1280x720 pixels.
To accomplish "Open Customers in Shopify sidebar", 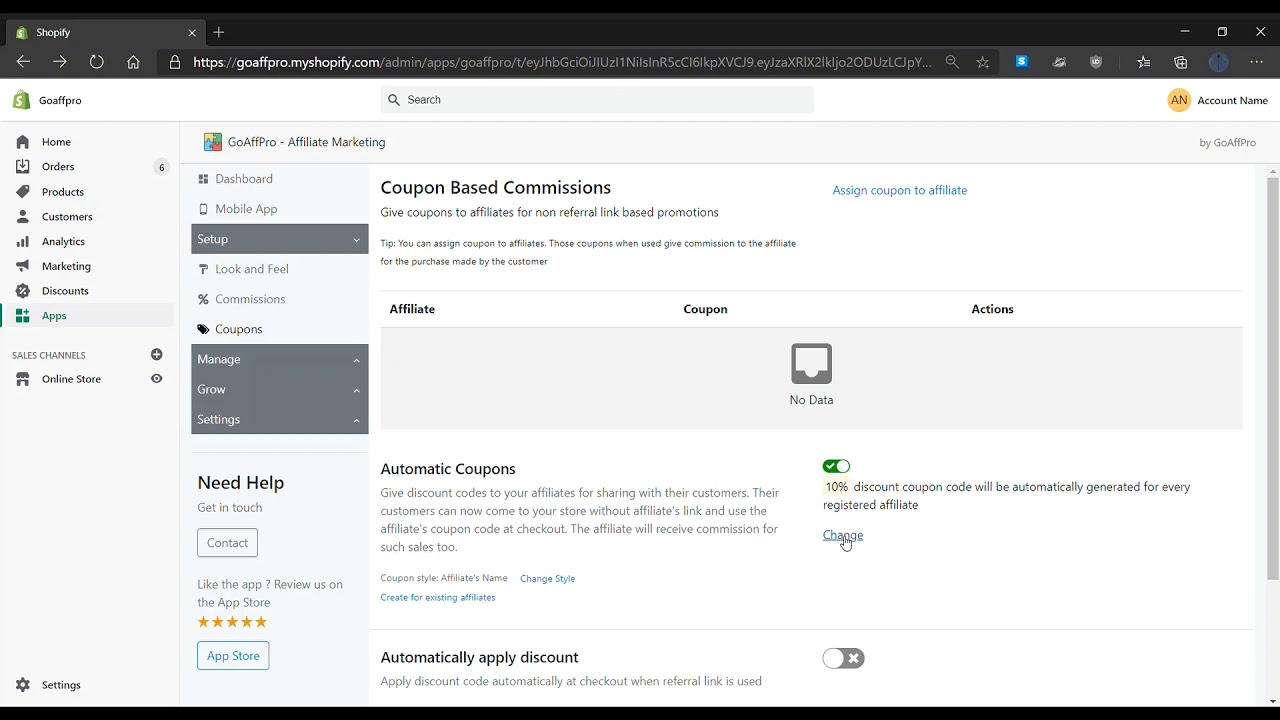I will coord(67,217).
